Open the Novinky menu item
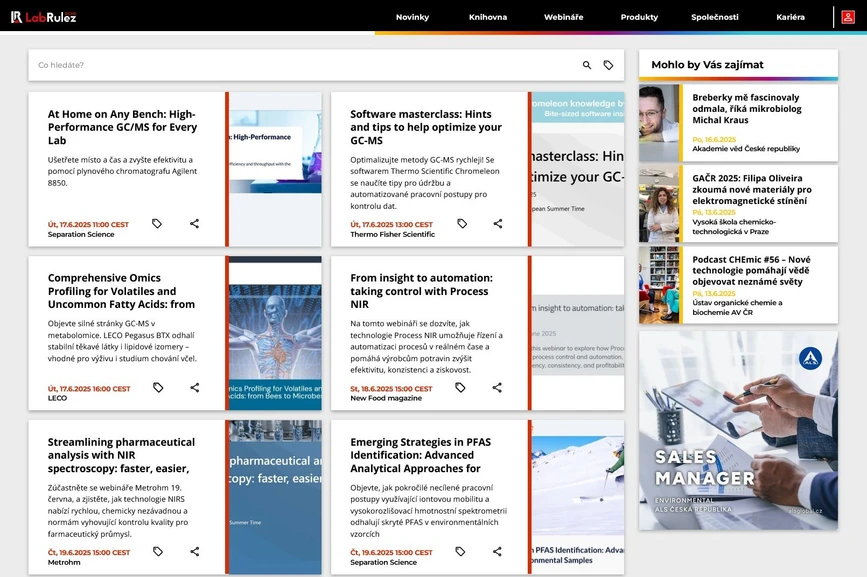 pos(412,17)
